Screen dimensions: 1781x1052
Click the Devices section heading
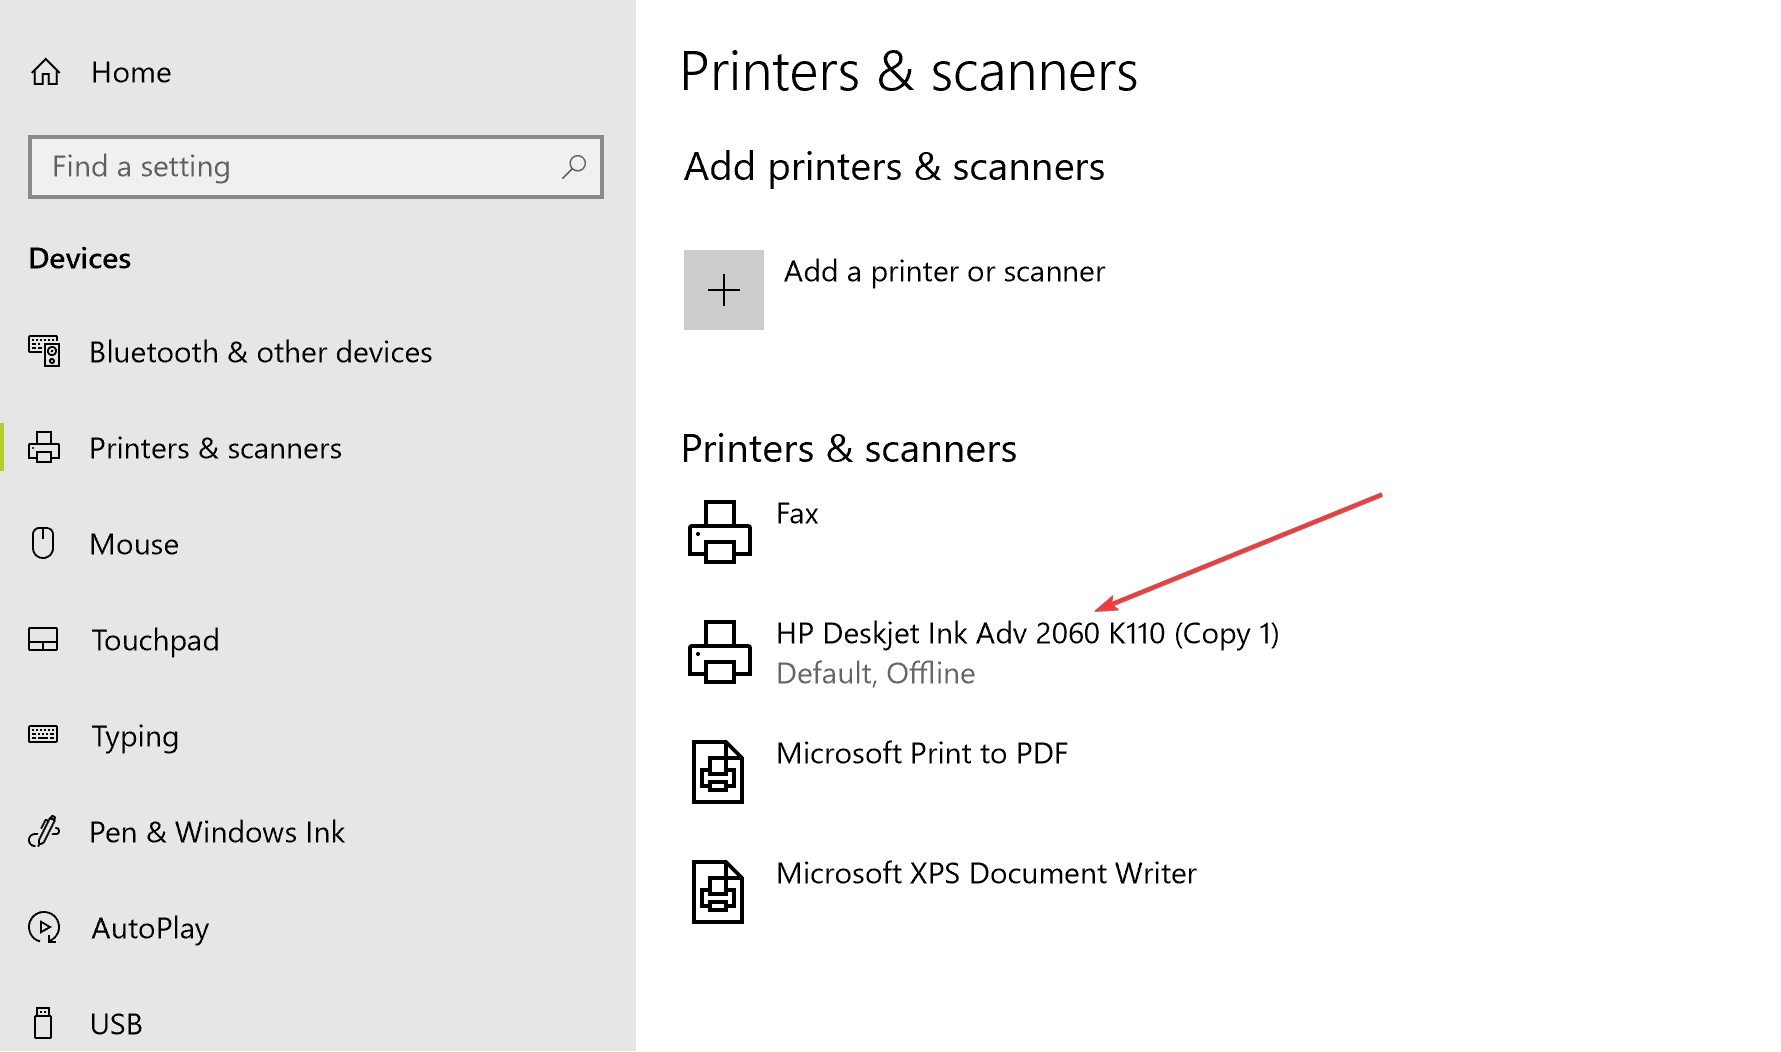pyautogui.click(x=80, y=258)
